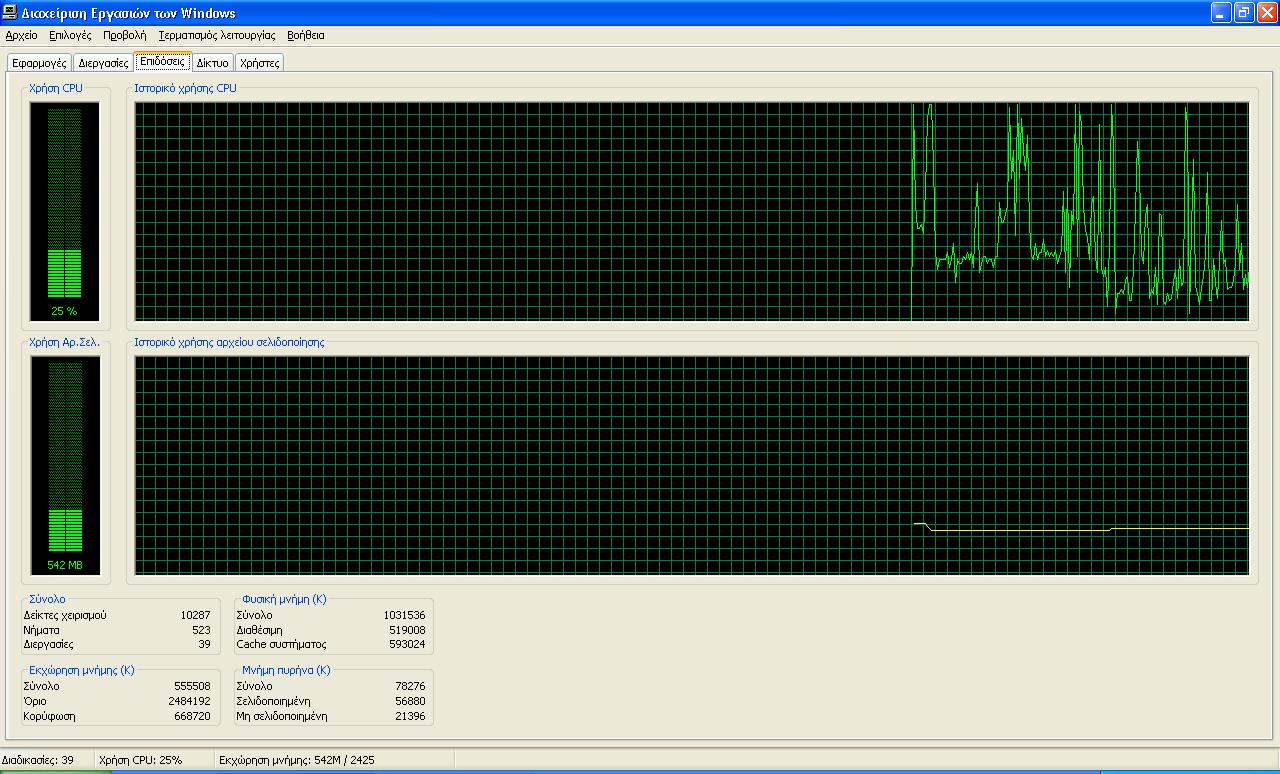Click the Χρήση CPU status bar field
The height and width of the screenshot is (774, 1280).
pyautogui.click(x=140, y=760)
